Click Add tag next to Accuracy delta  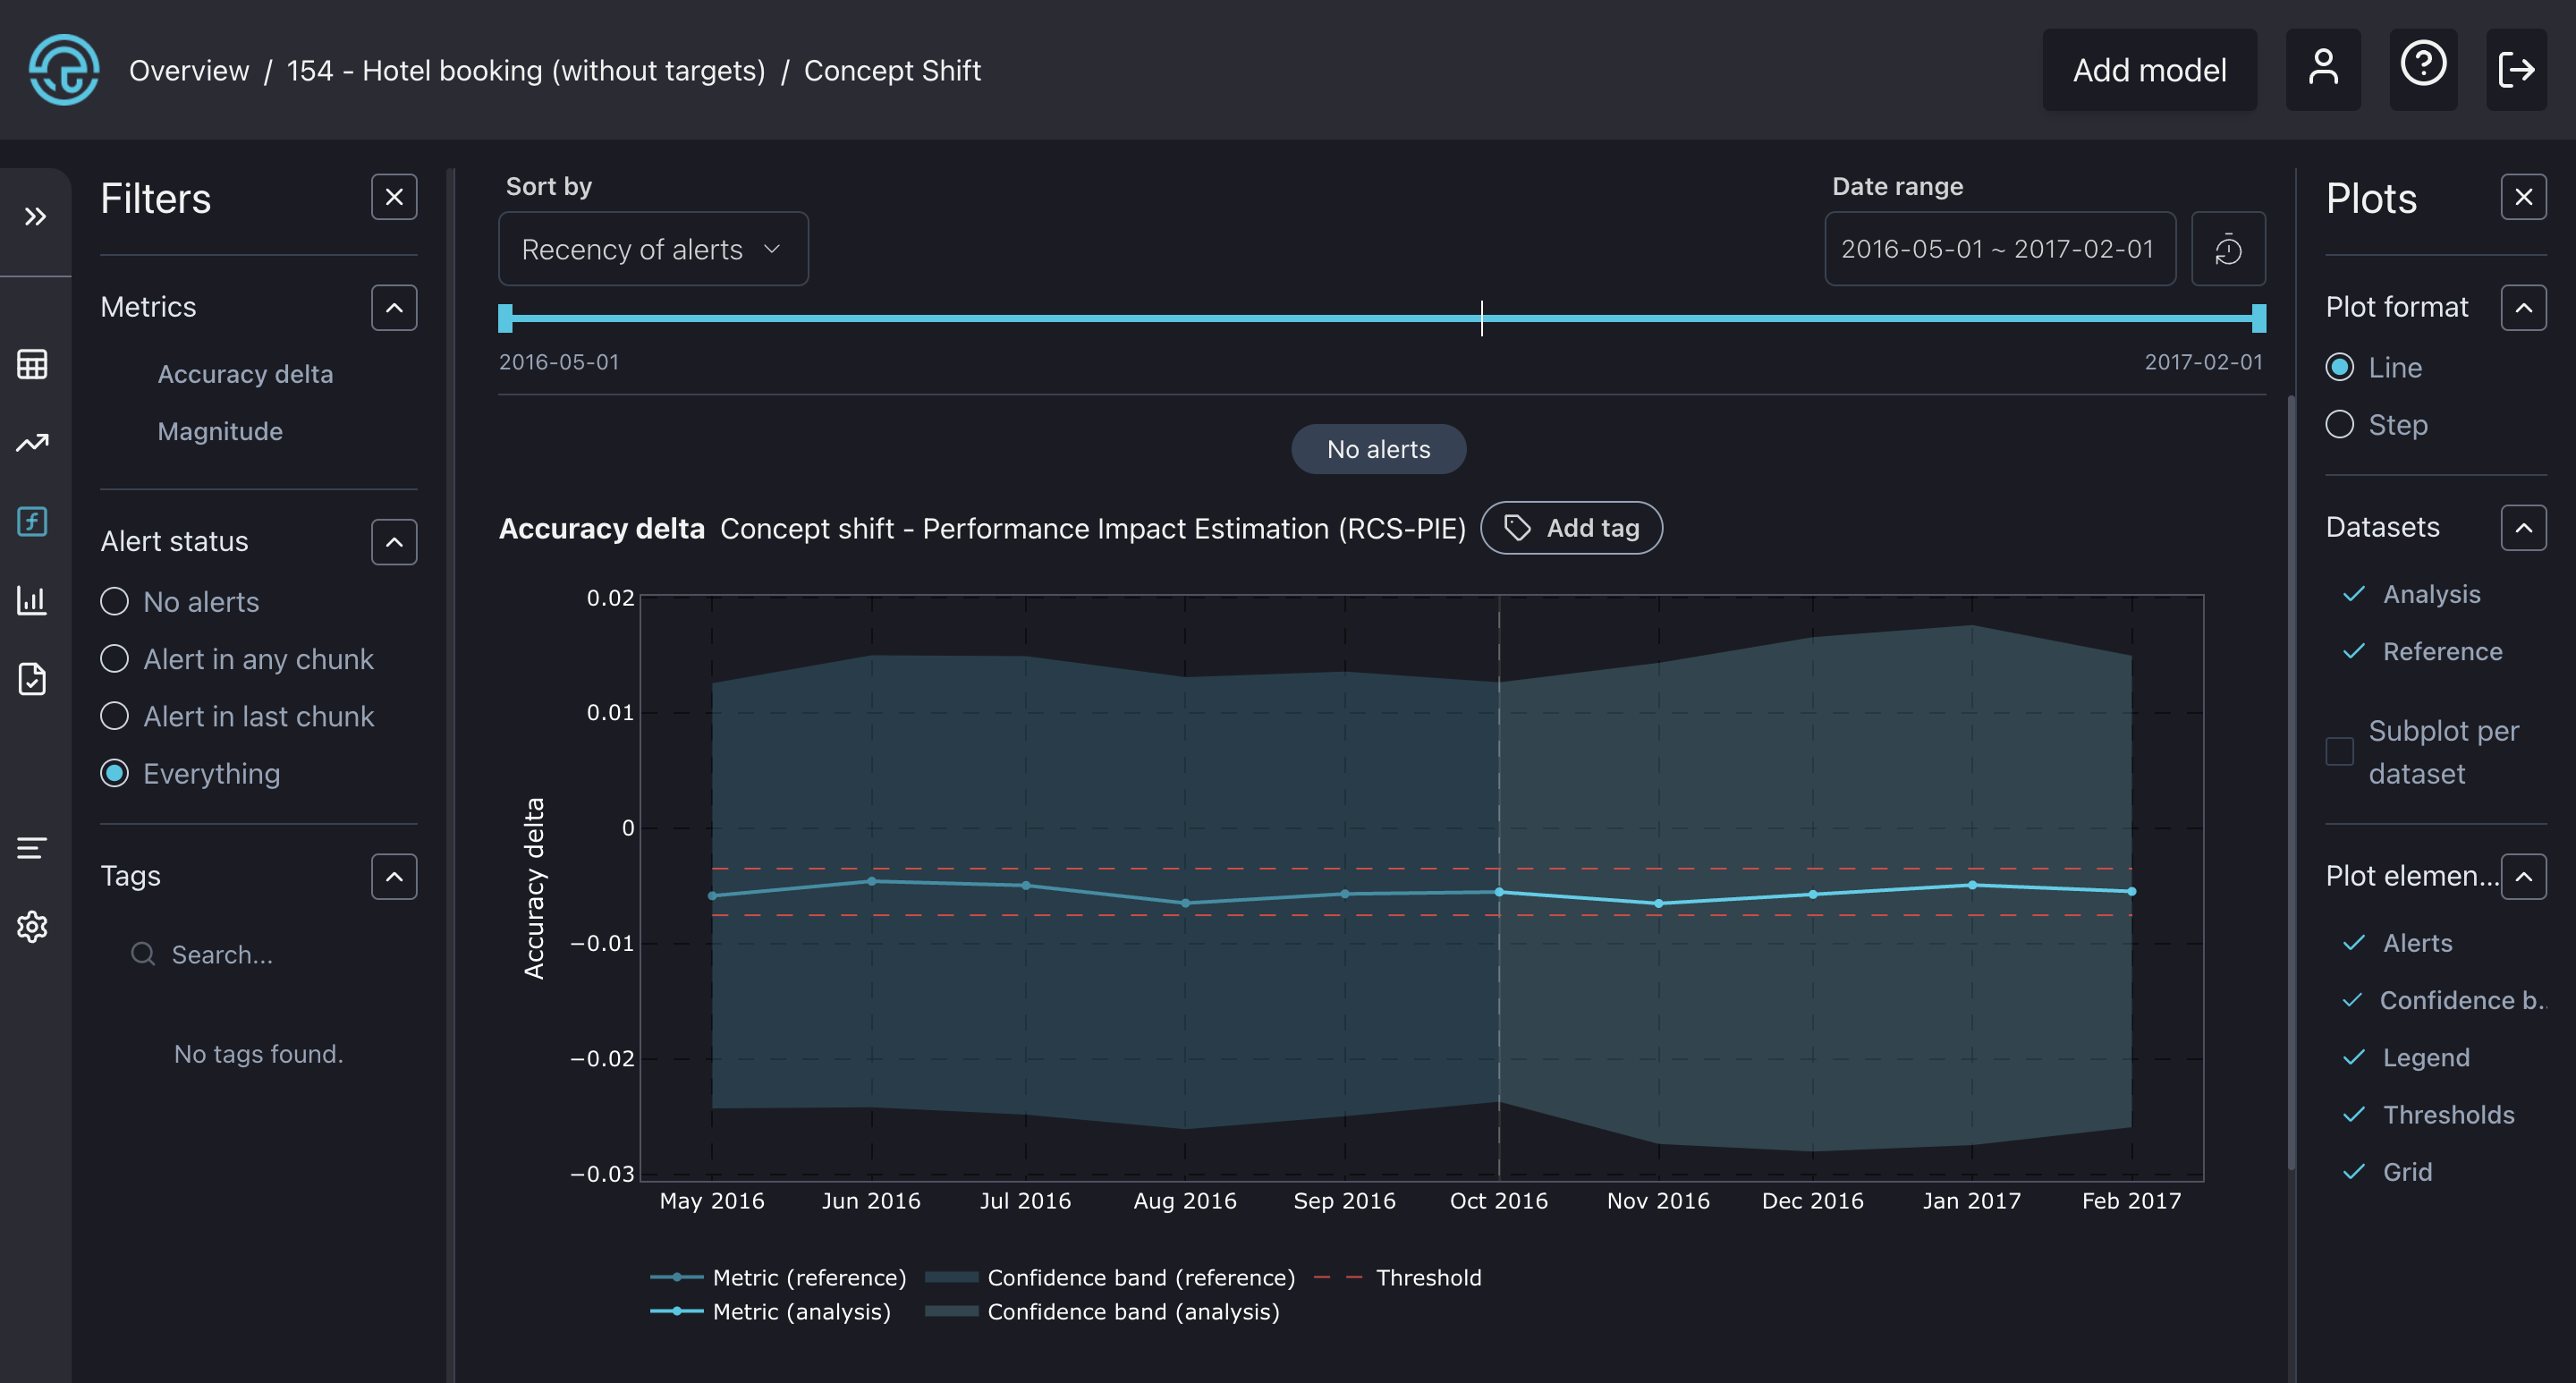point(1571,528)
